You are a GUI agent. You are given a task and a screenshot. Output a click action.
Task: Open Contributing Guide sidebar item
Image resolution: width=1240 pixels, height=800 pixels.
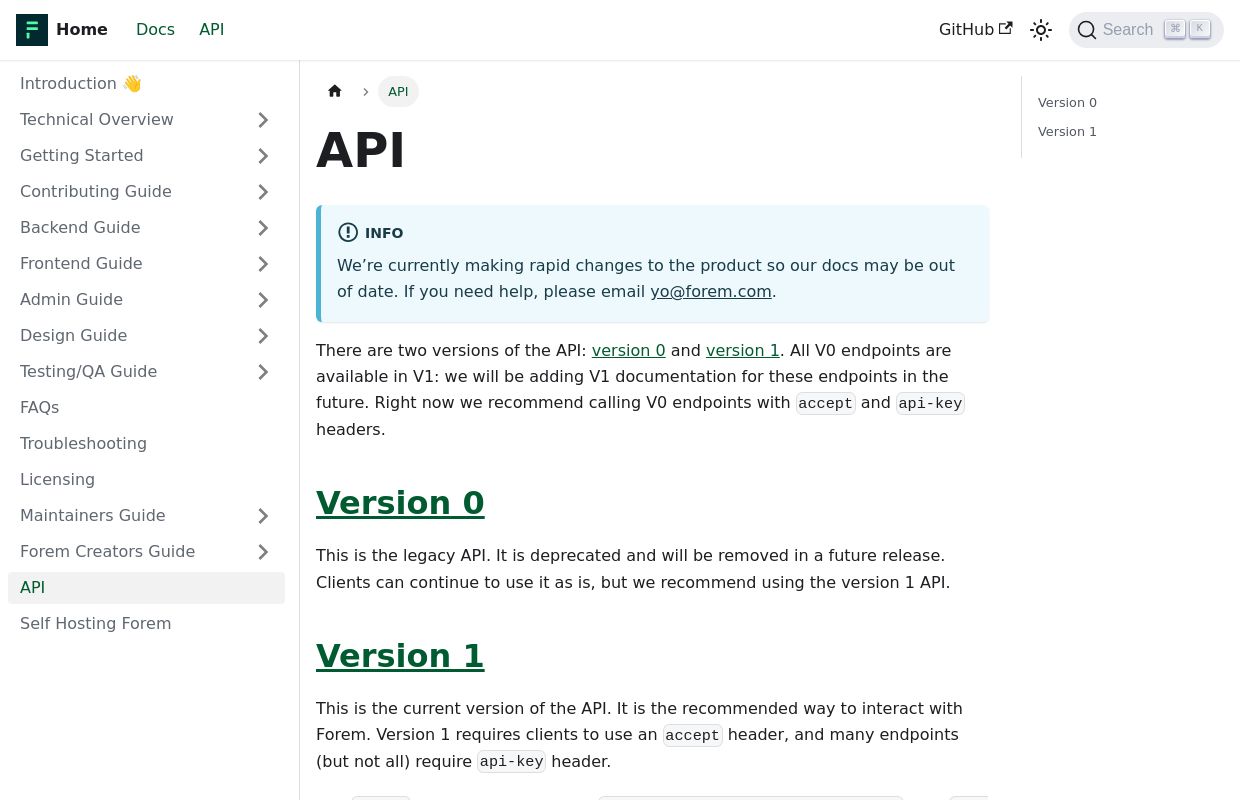[x=125, y=192]
